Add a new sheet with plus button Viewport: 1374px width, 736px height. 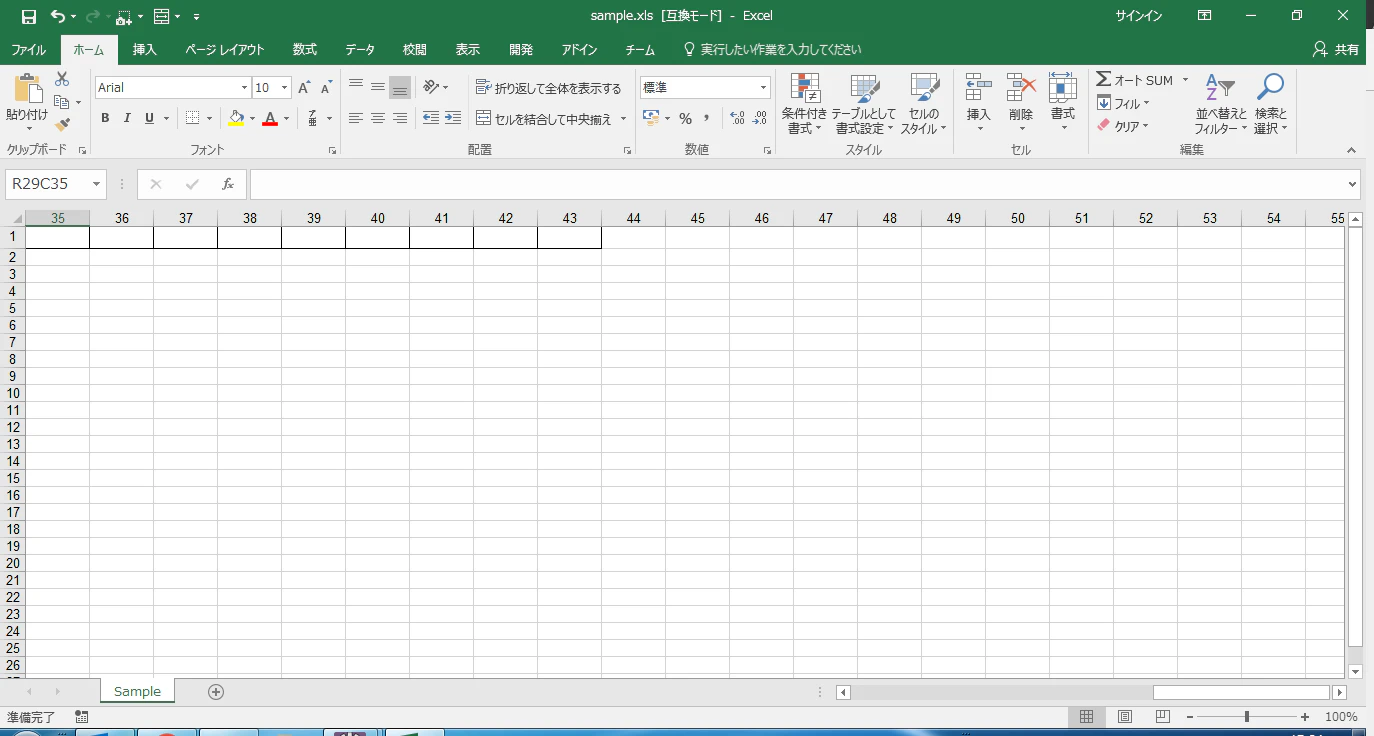tap(216, 692)
